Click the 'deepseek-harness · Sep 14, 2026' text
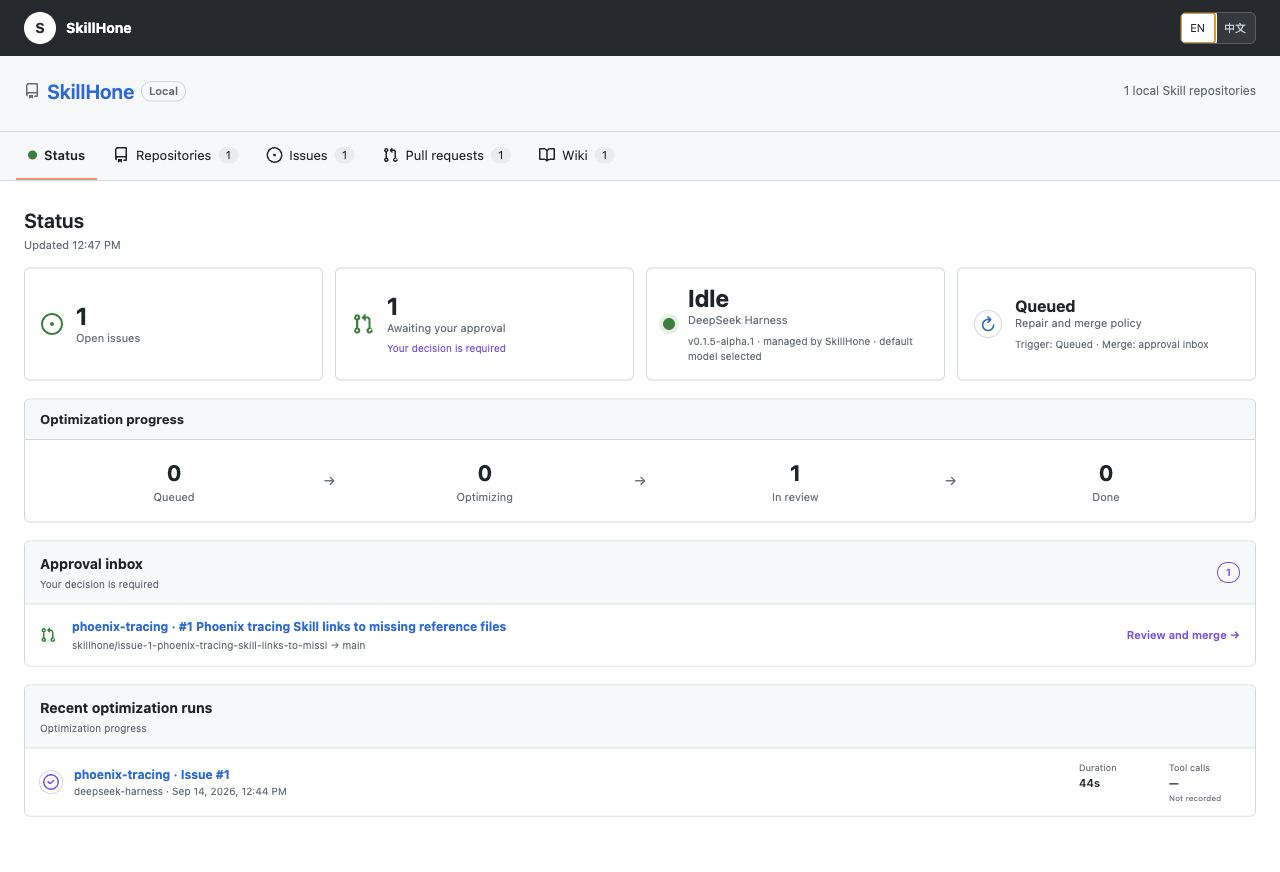 click(180, 792)
